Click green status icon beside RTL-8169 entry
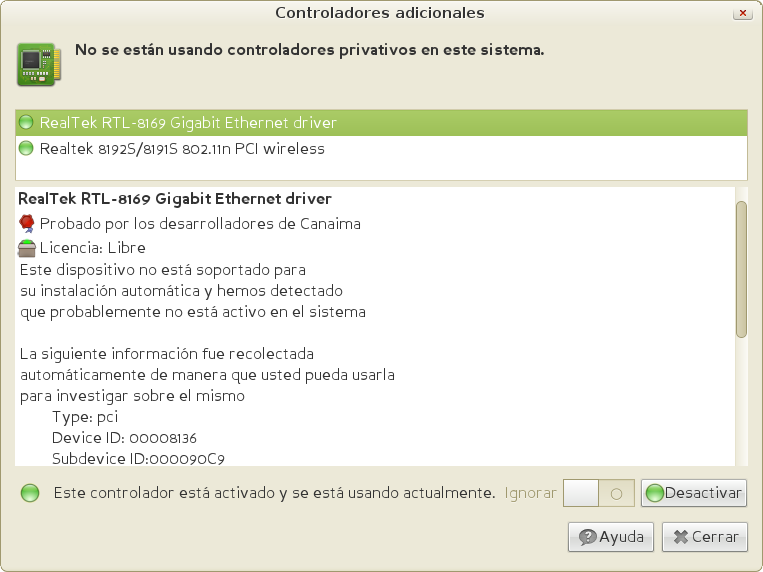Viewport: 763px width, 572px height. tap(27, 123)
